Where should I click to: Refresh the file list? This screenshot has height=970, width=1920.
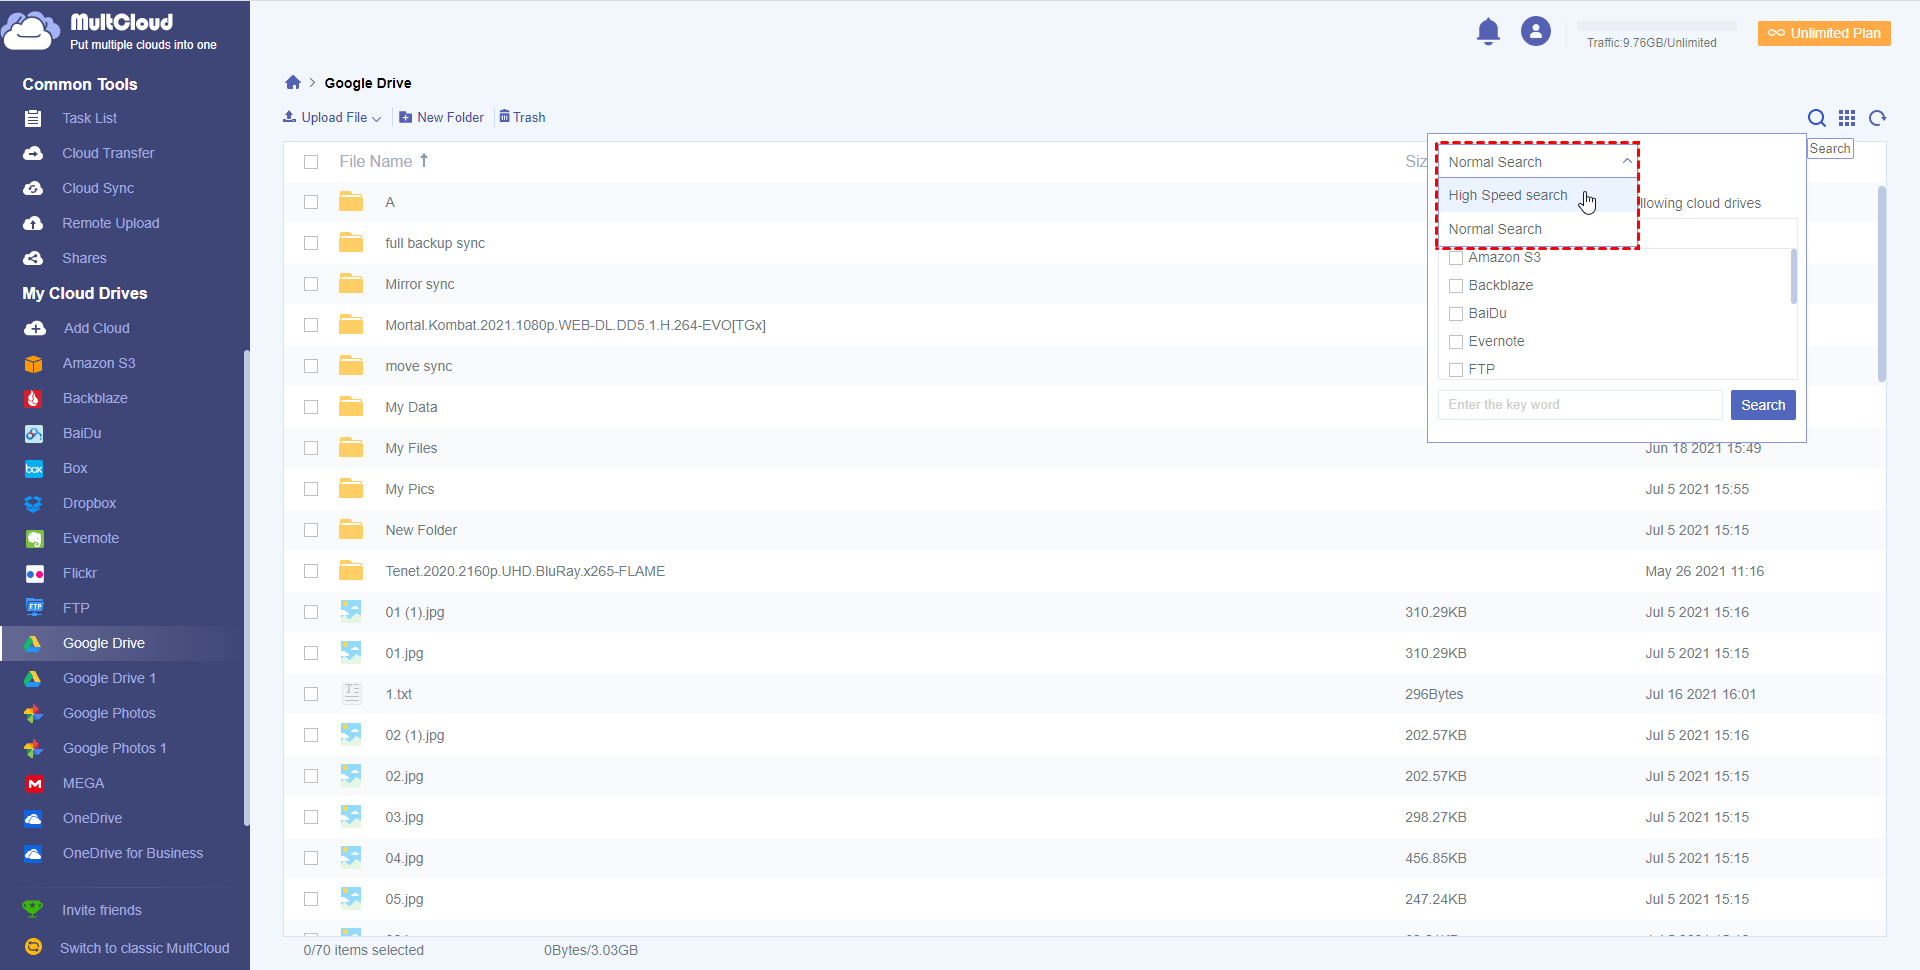pos(1878,118)
